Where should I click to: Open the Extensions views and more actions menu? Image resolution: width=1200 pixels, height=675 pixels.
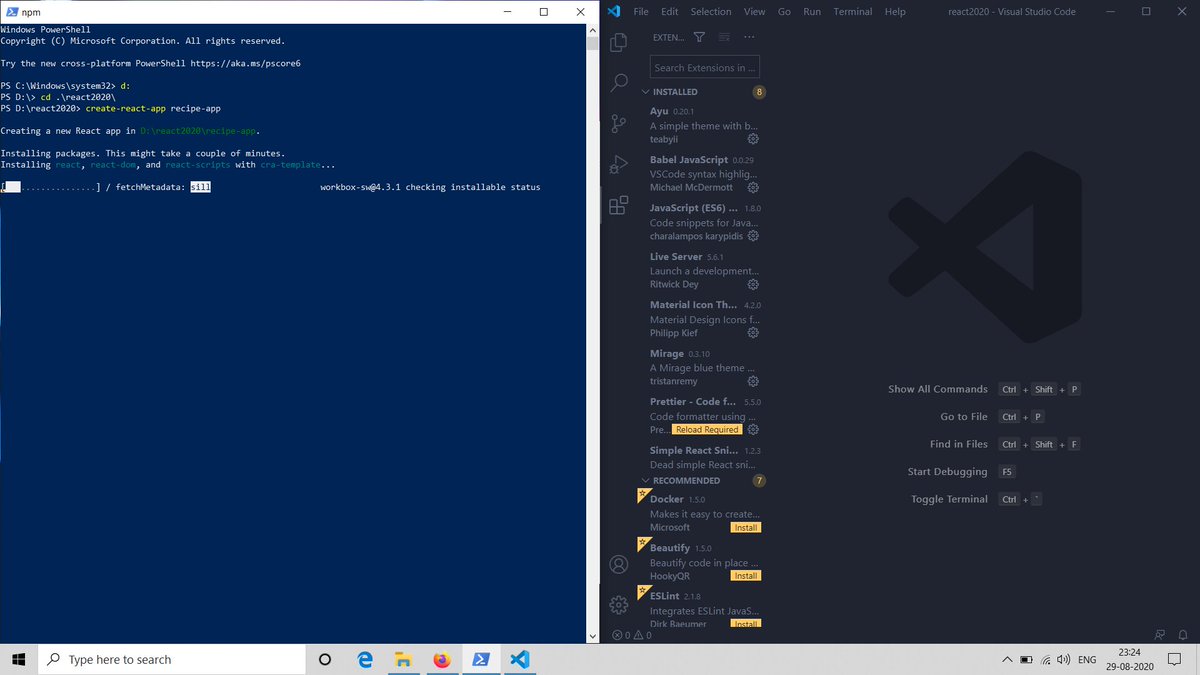749,37
